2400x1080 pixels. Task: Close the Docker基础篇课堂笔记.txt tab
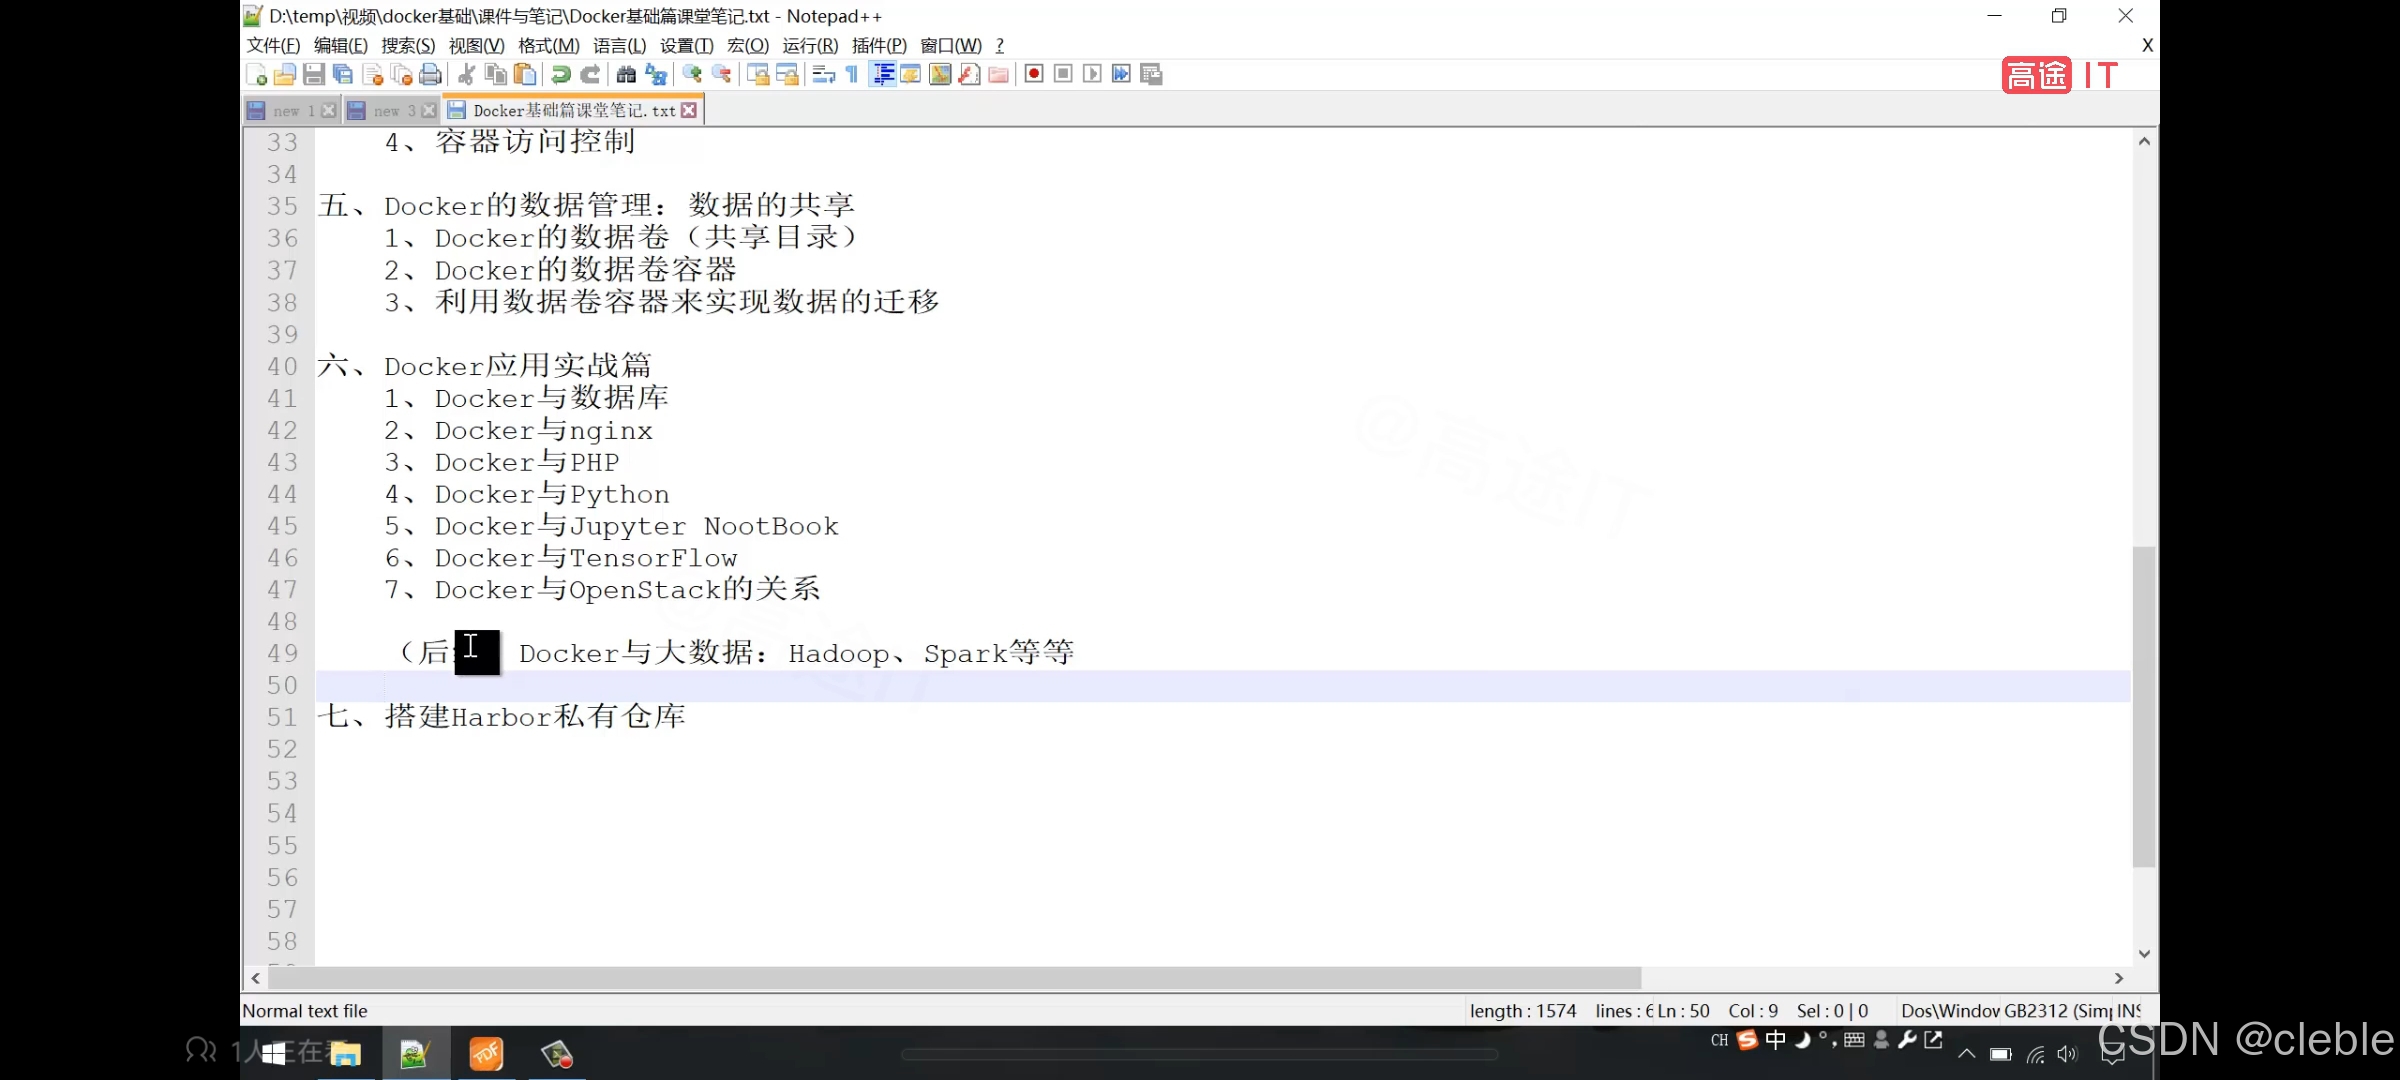(x=689, y=111)
